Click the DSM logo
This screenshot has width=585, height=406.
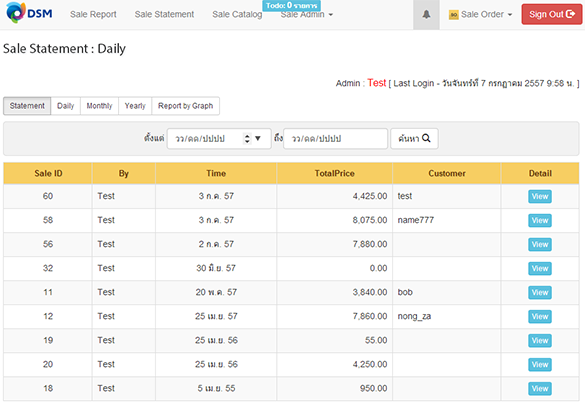point(29,13)
